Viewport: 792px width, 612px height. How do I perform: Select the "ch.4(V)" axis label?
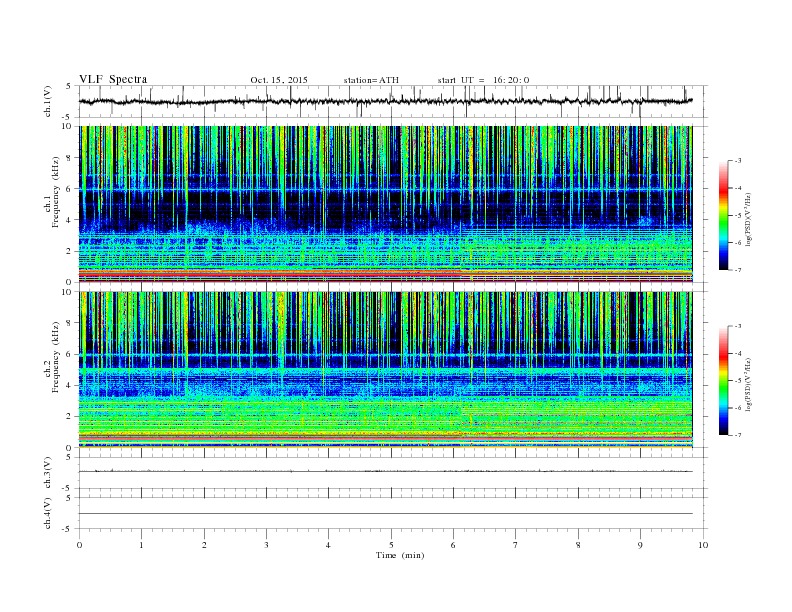(x=48, y=513)
